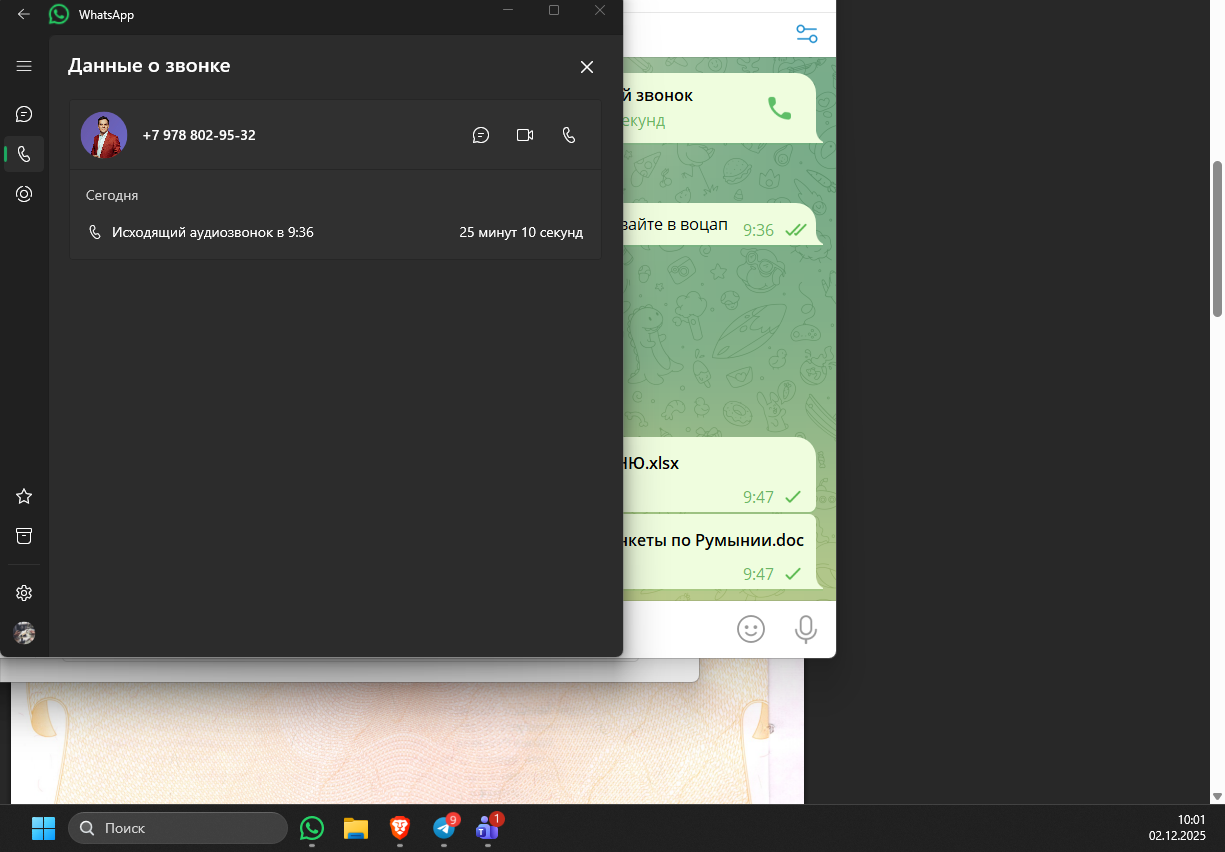Screen dimensions: 1225x852
Task: Open the Windows Start menu
Action: point(43,828)
